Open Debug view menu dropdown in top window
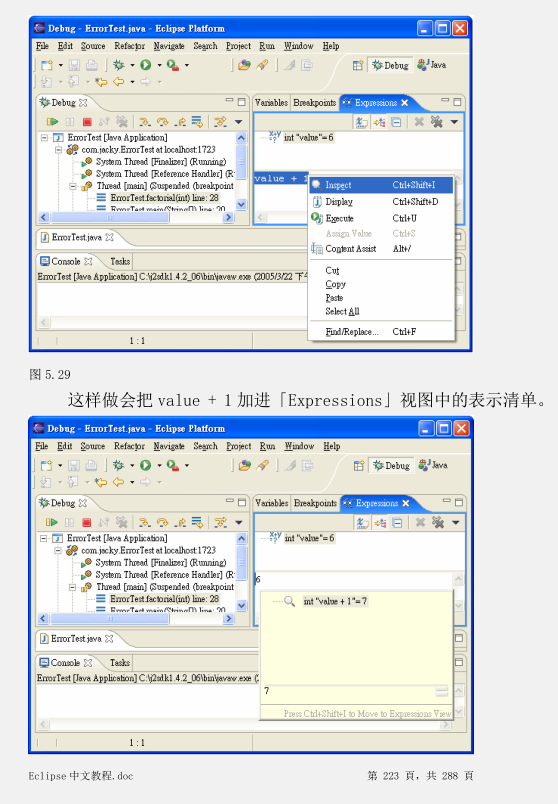 coord(238,122)
